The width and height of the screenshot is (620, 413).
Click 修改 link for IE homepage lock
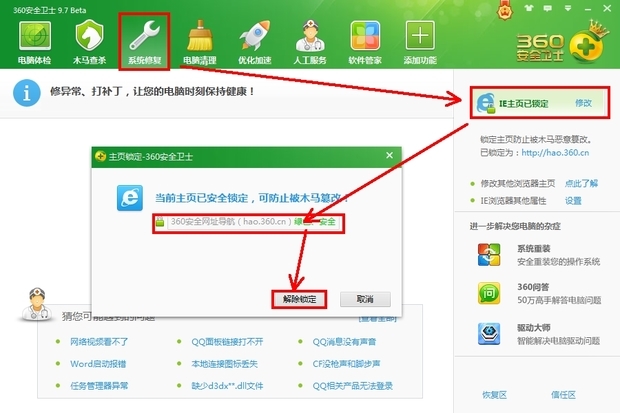pyautogui.click(x=583, y=103)
